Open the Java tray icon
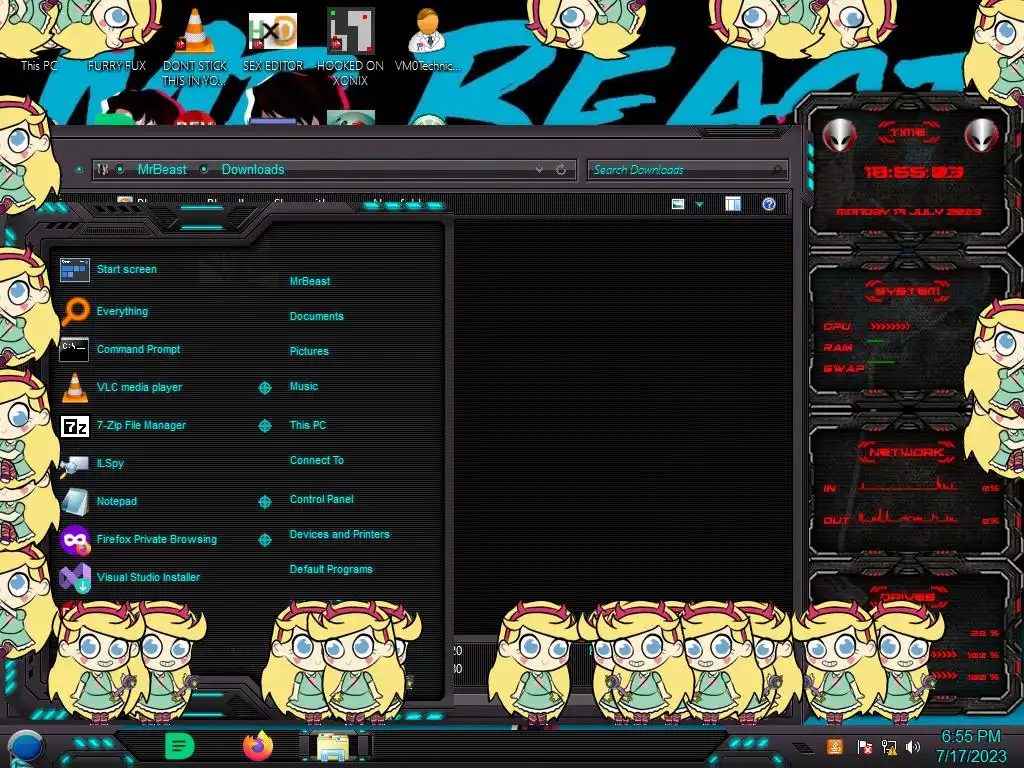Screen dimensions: 1024x768 [835, 746]
